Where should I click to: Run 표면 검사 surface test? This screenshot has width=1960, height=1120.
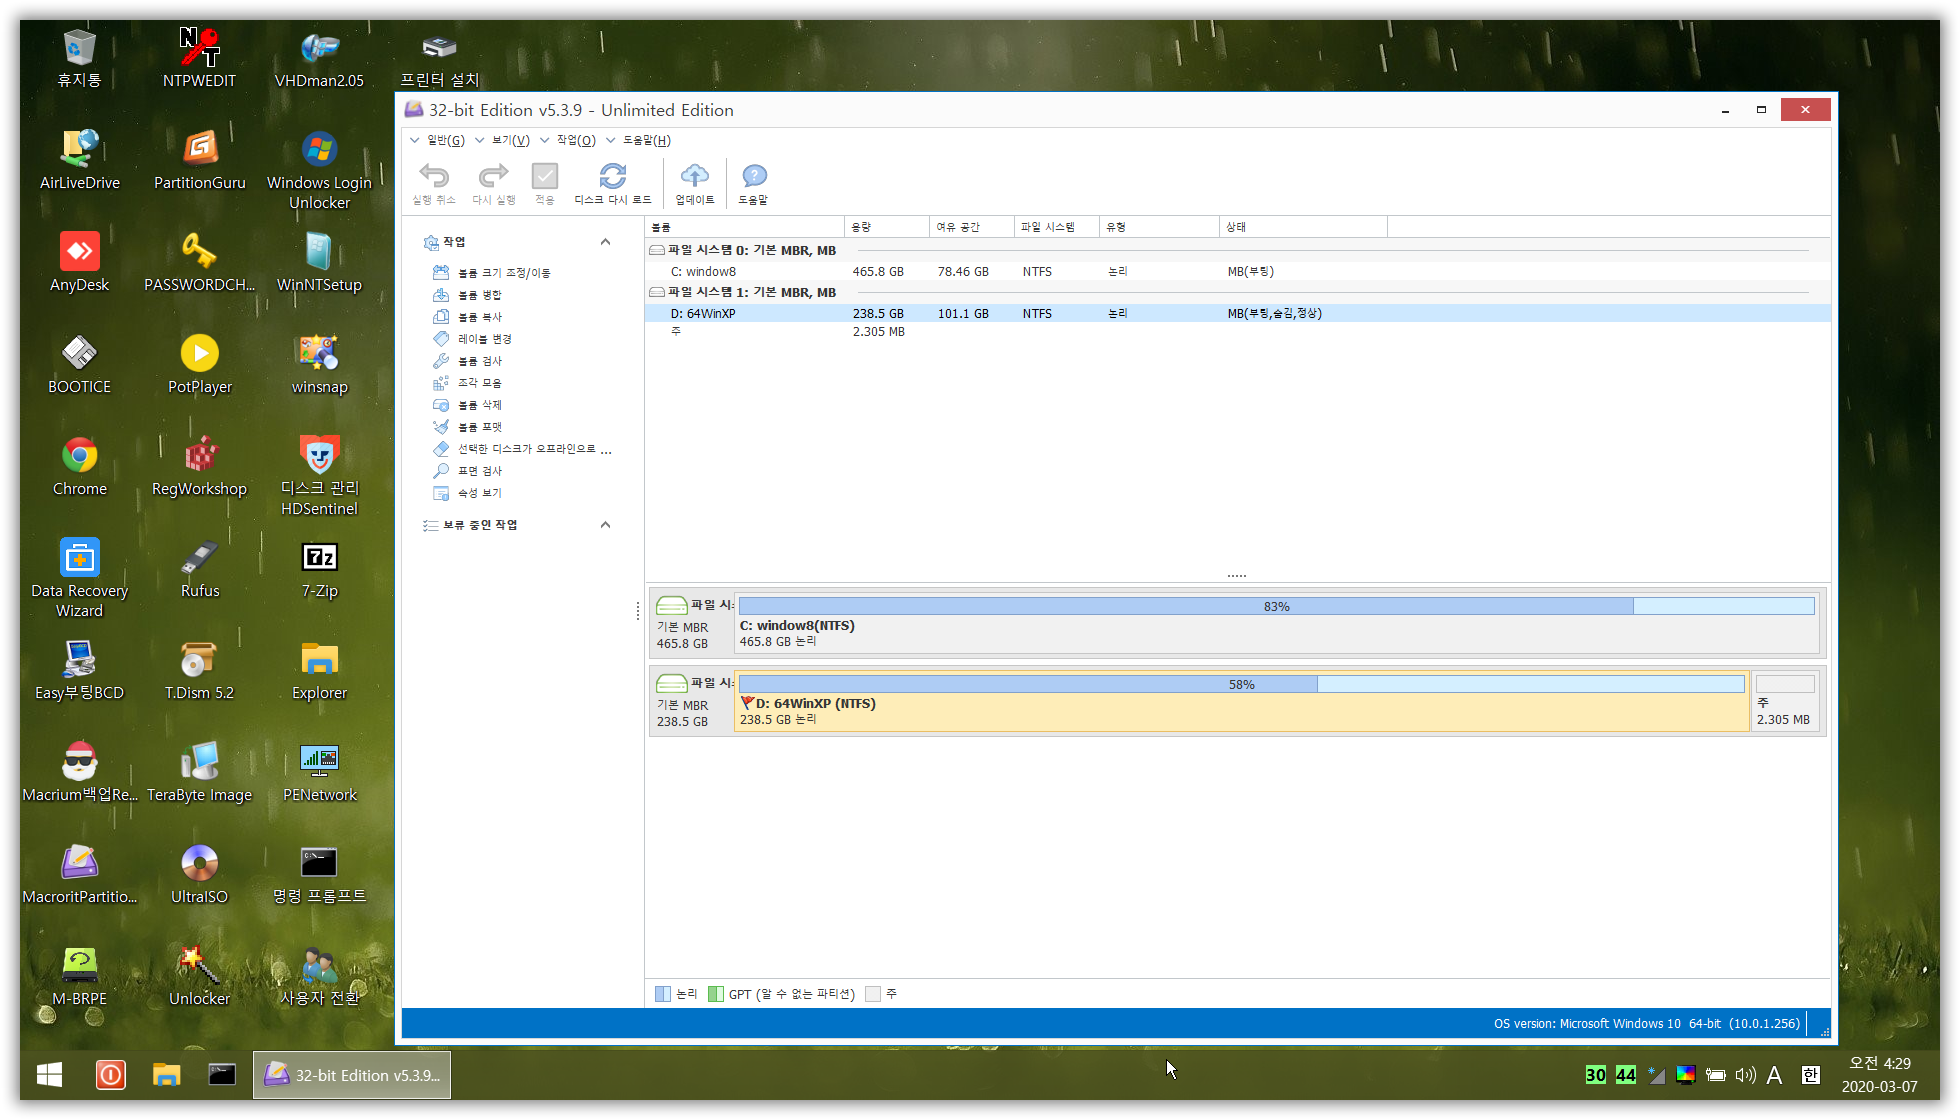(480, 471)
